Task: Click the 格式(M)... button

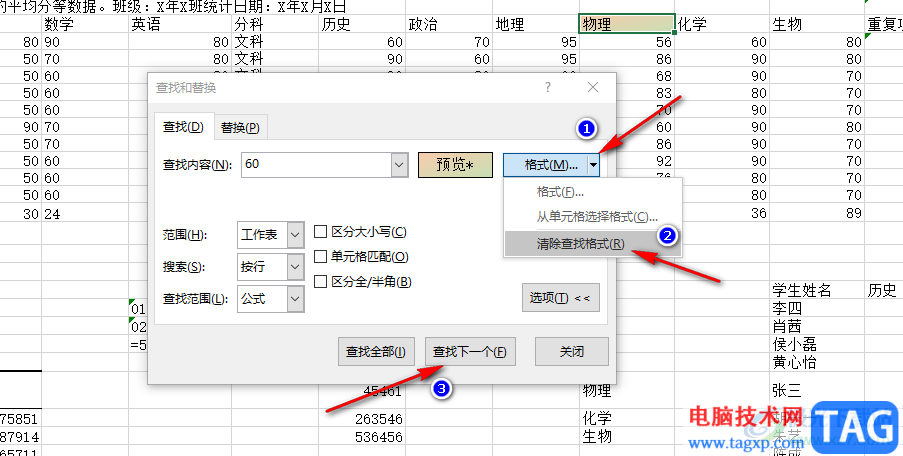Action: [x=545, y=165]
